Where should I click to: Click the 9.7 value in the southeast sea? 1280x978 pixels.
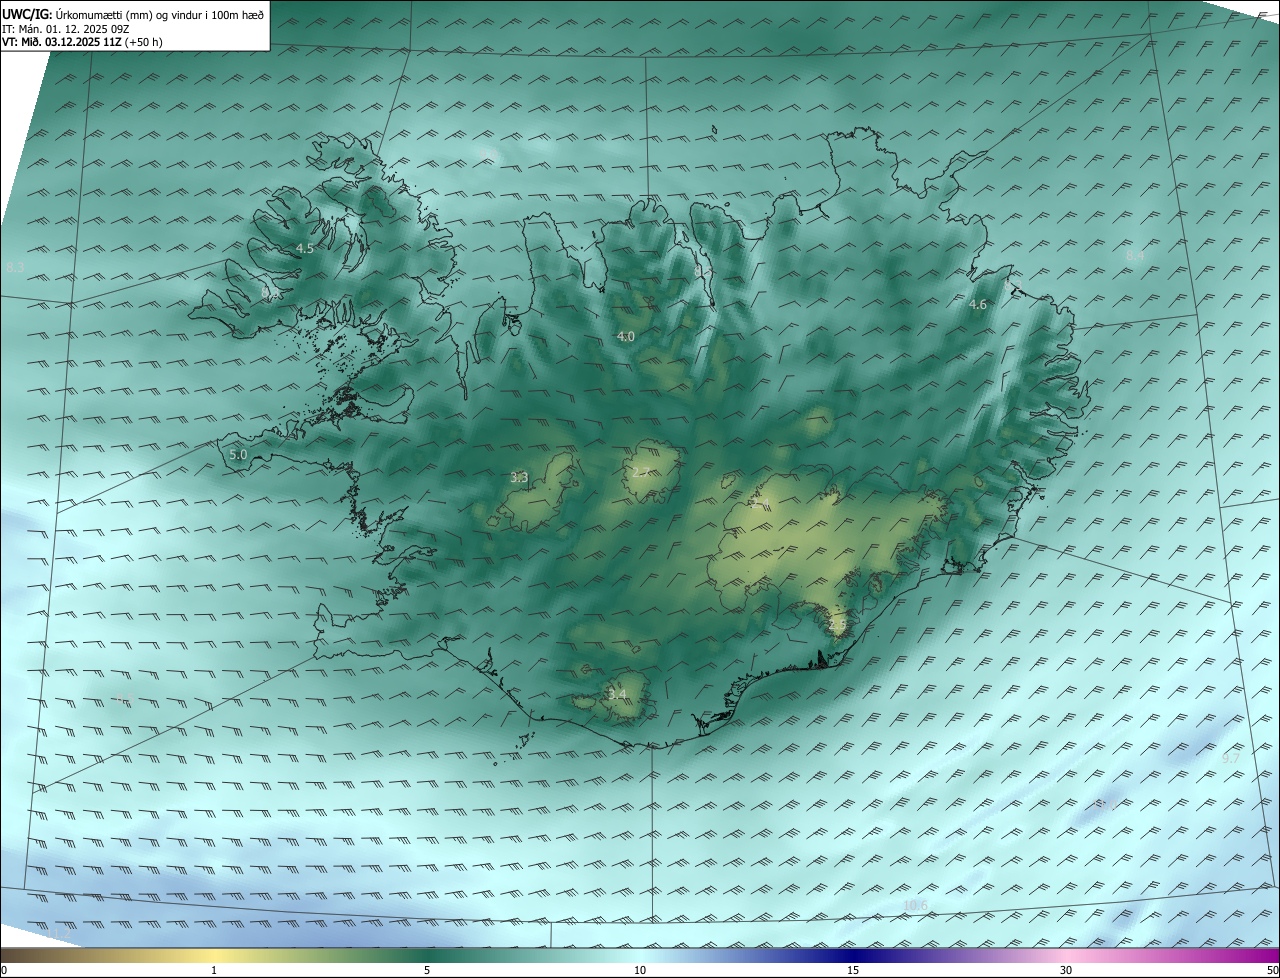[x=1231, y=758]
